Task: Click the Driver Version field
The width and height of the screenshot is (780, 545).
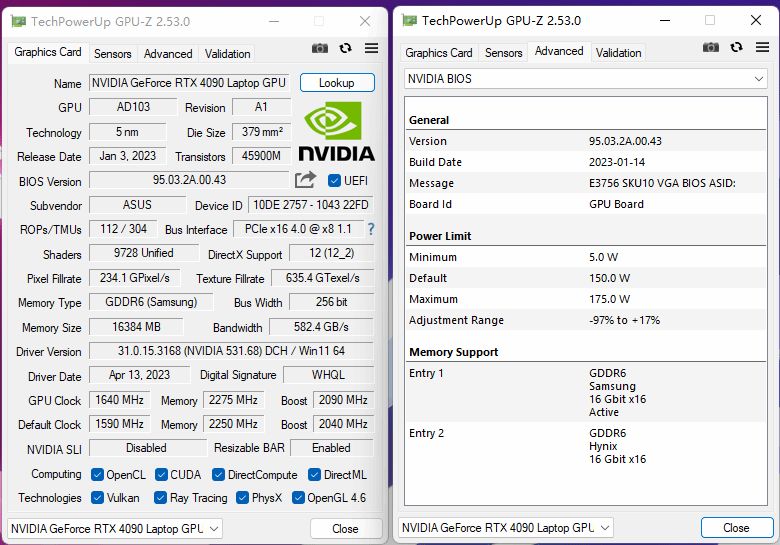Action: [x=231, y=351]
